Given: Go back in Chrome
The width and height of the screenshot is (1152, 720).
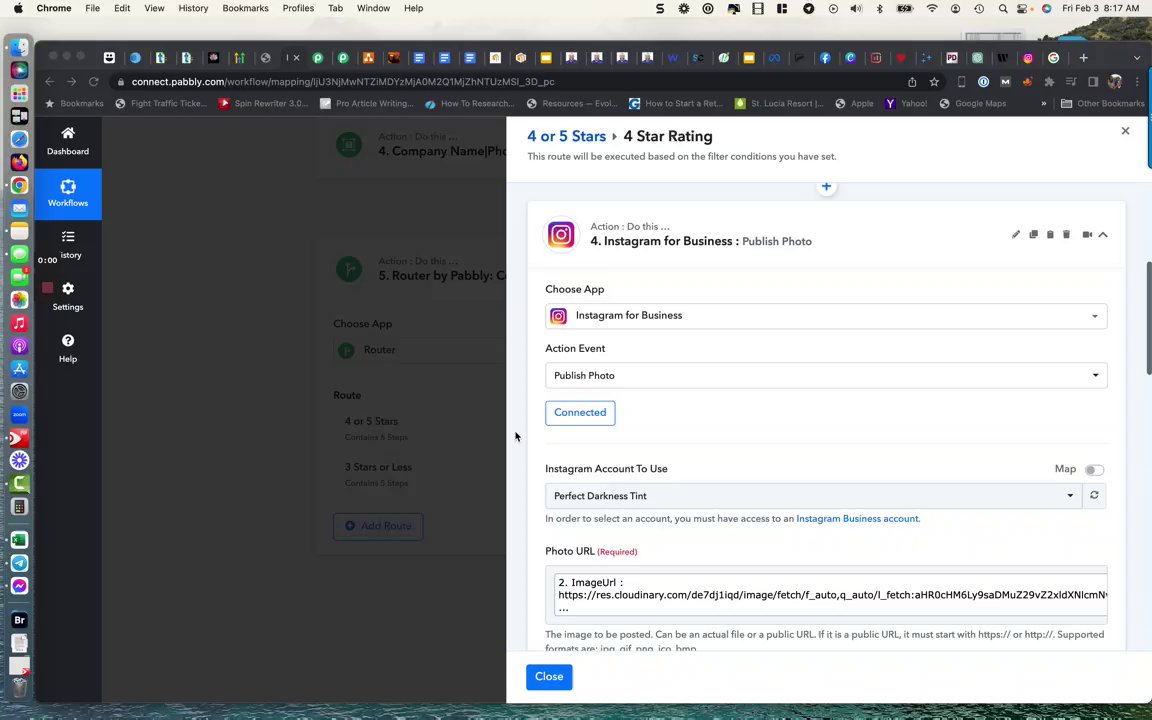Looking at the screenshot, I should click(x=49, y=82).
